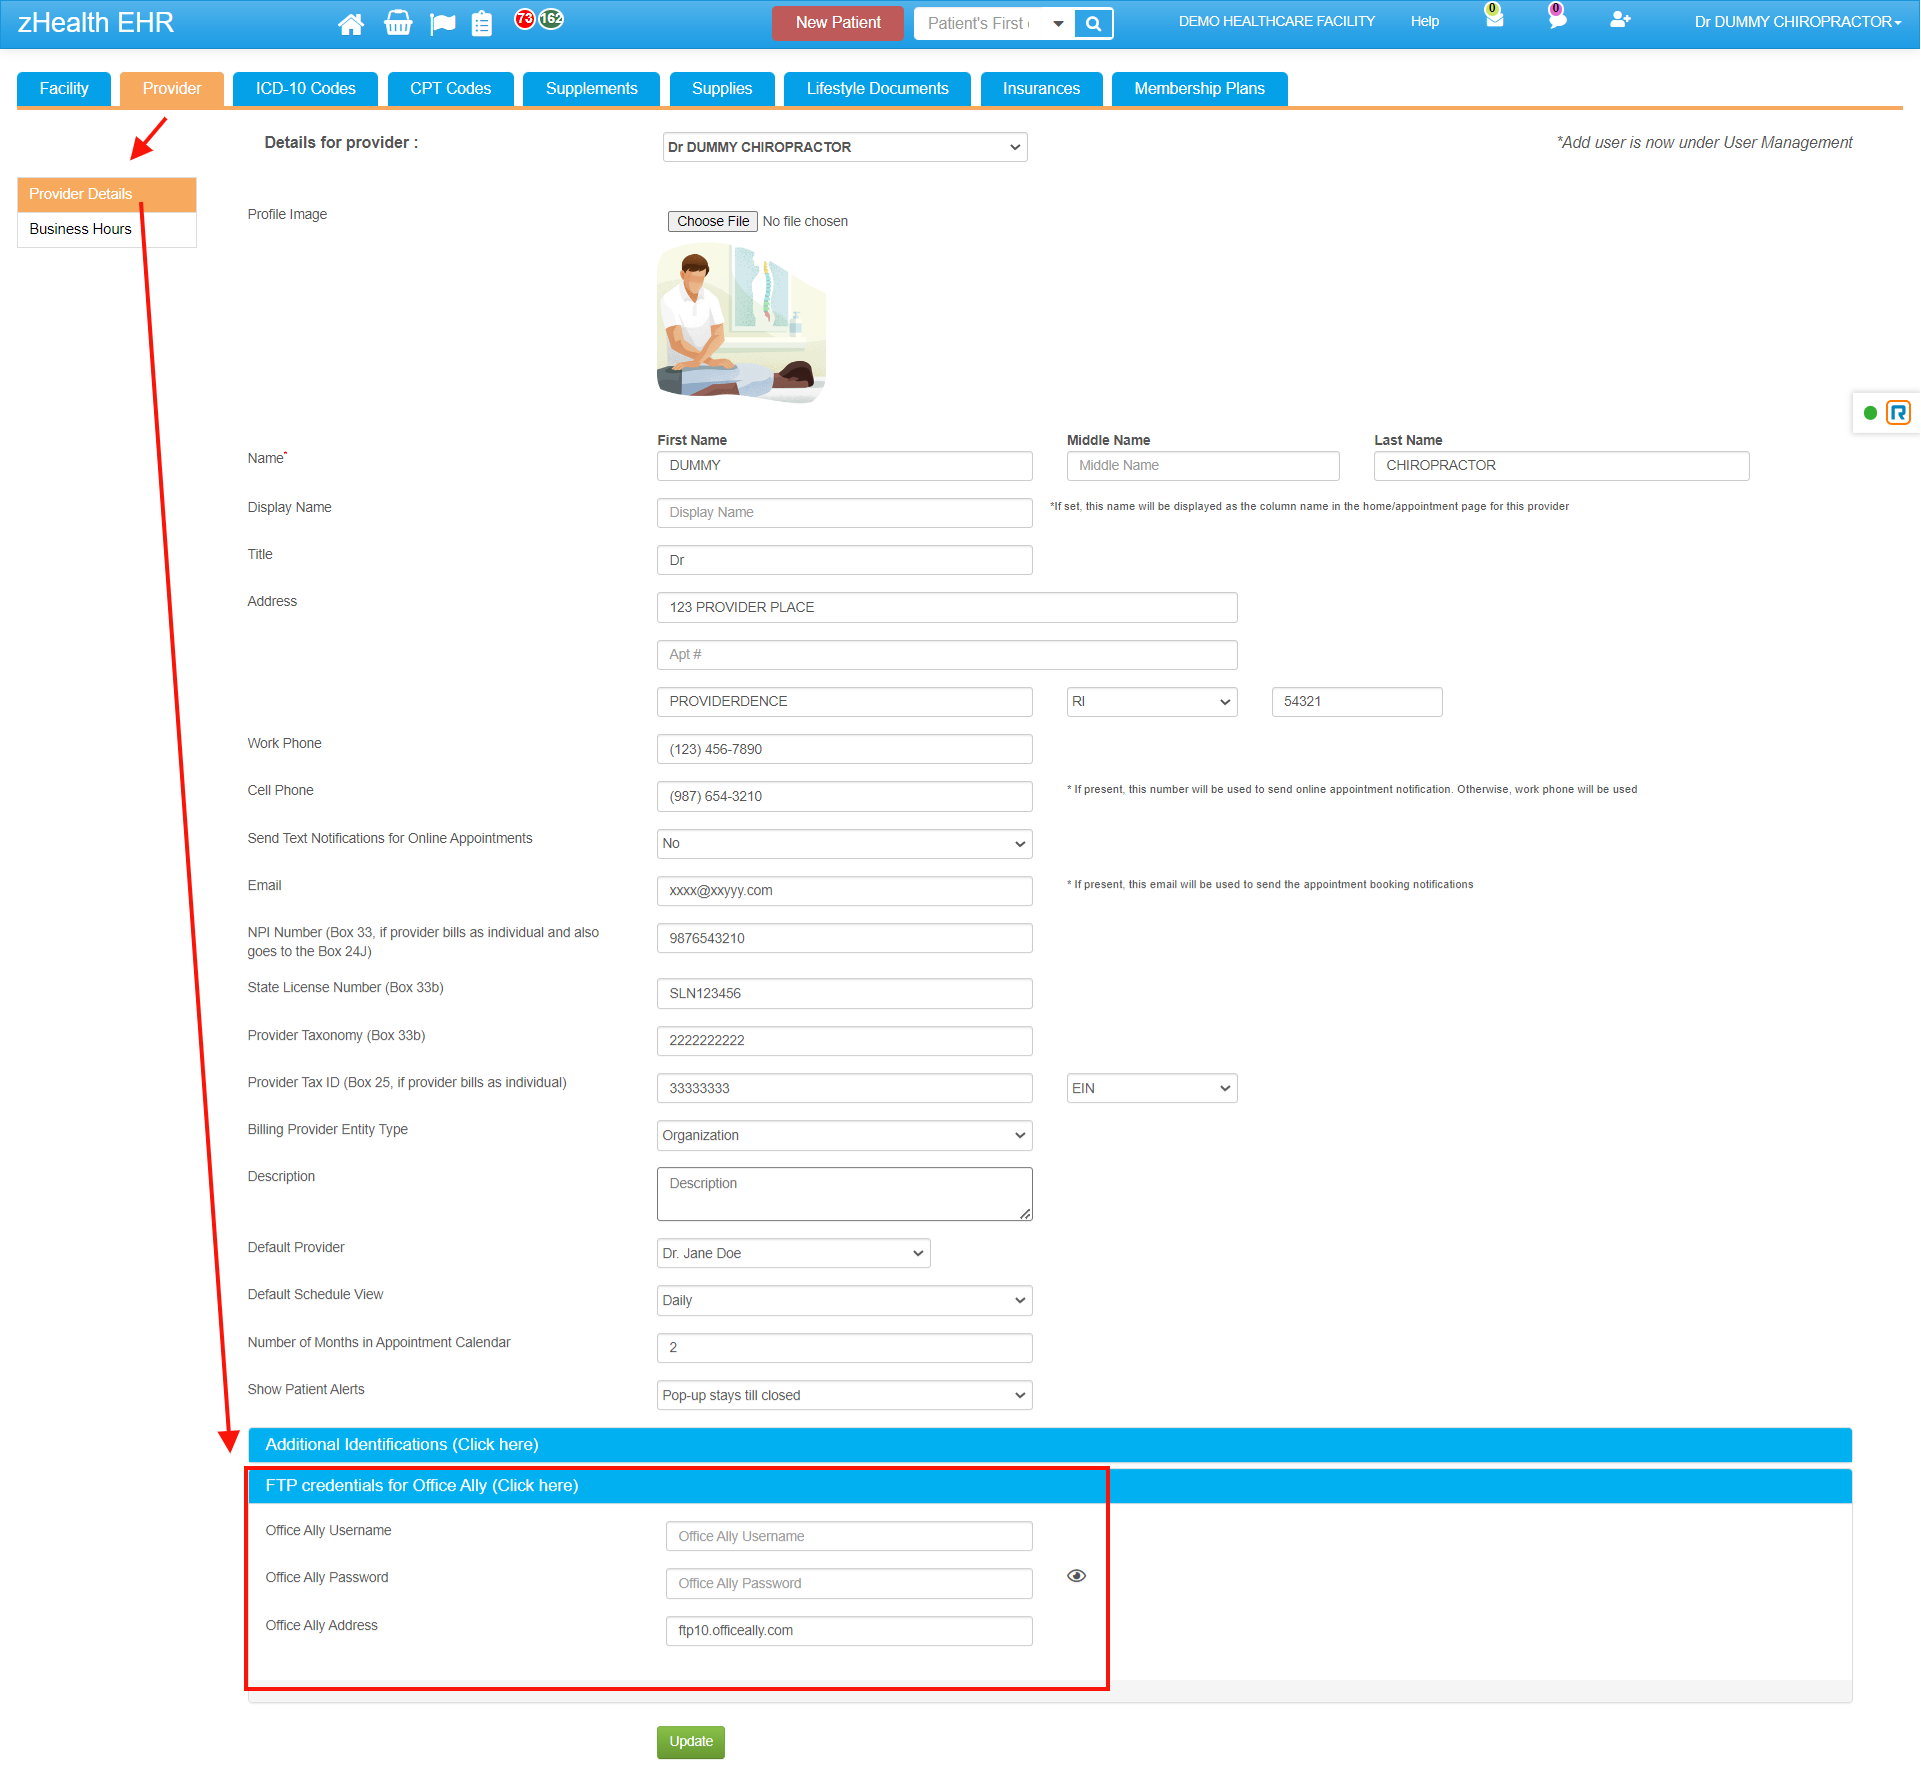Viewport: 1921px width, 1778px height.
Task: Open the orange R side widget
Action: click(x=1898, y=412)
